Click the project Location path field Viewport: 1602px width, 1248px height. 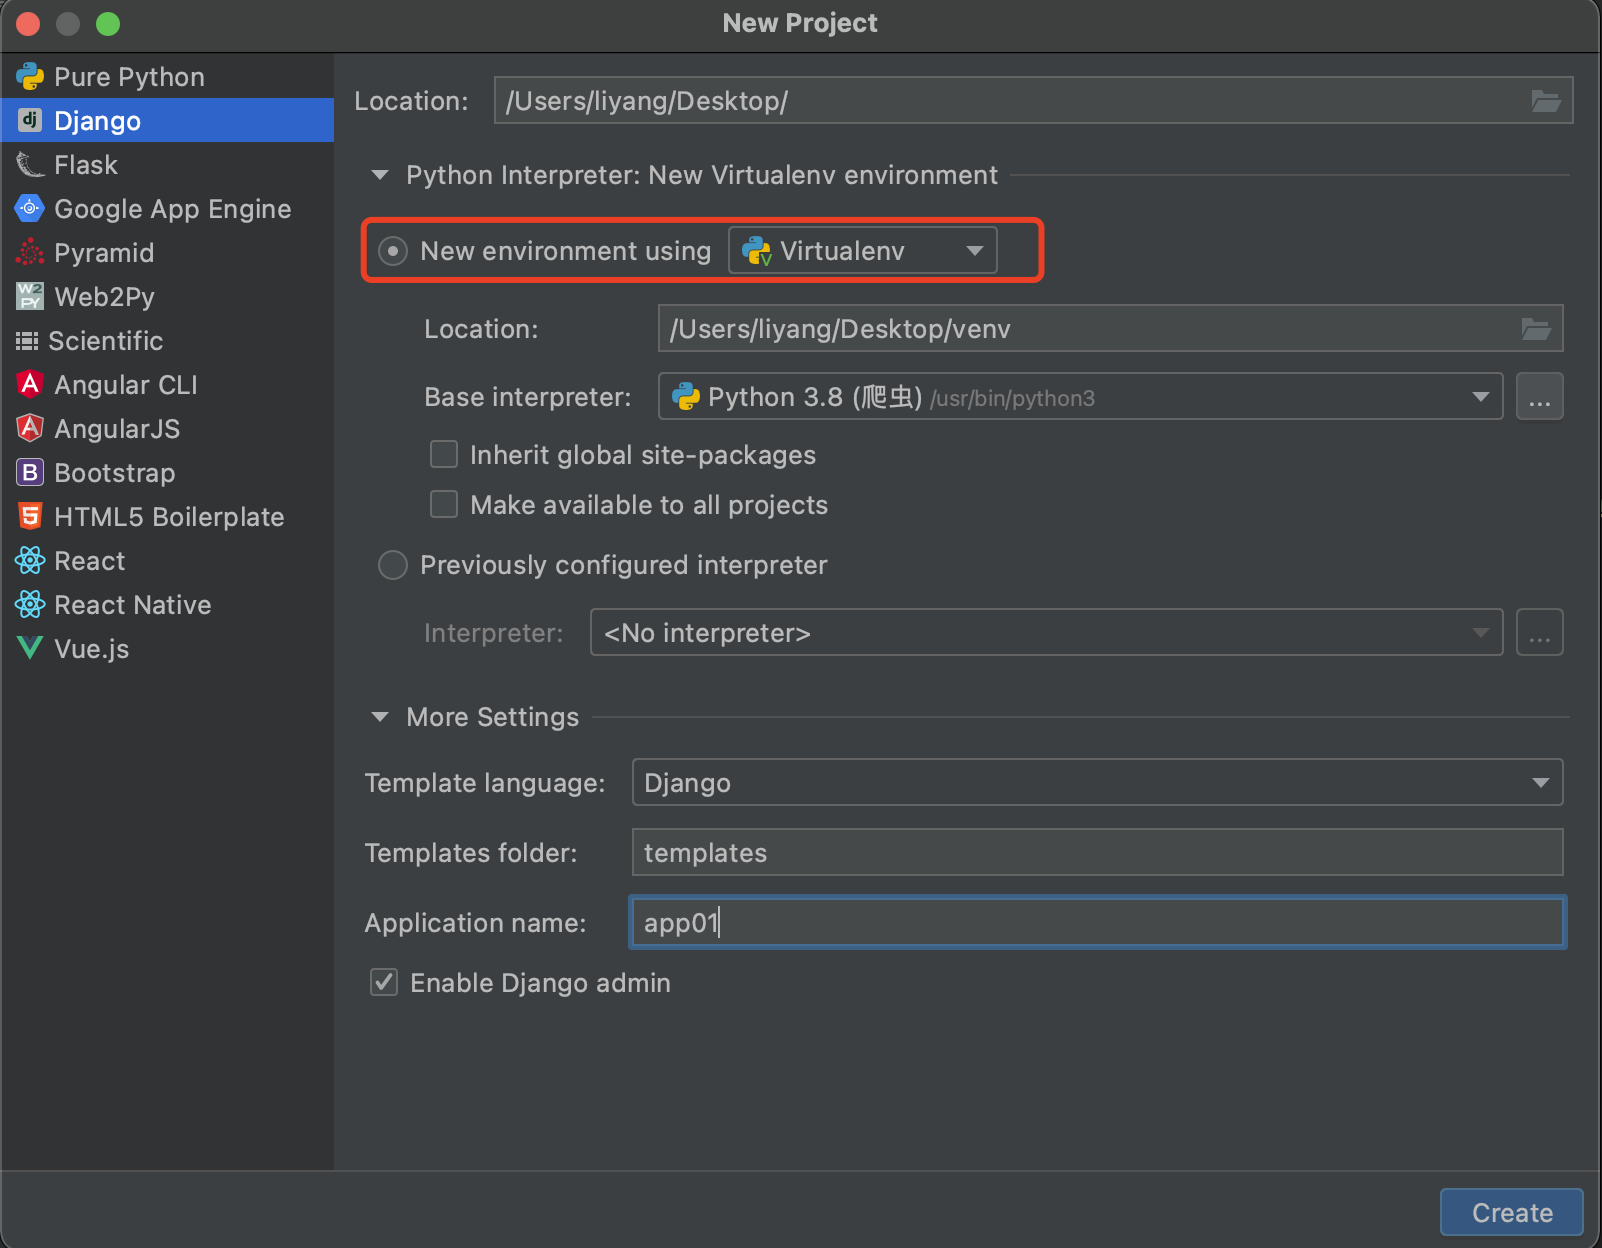click(1034, 101)
